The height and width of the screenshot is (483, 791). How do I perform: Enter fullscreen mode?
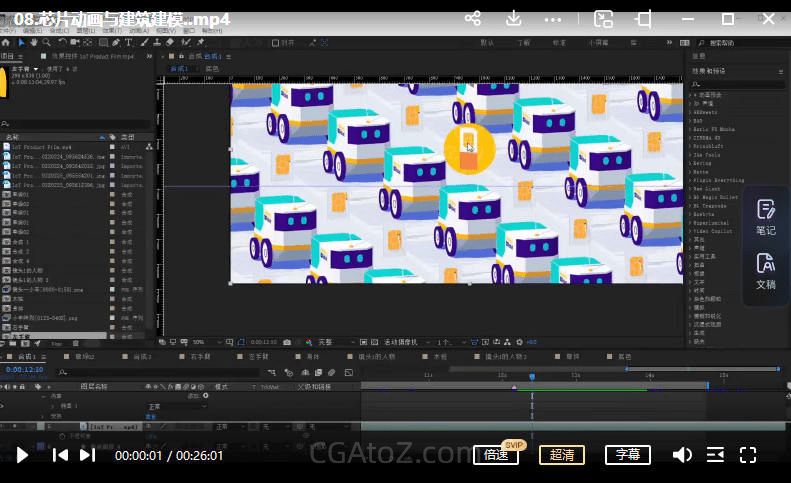click(747, 455)
